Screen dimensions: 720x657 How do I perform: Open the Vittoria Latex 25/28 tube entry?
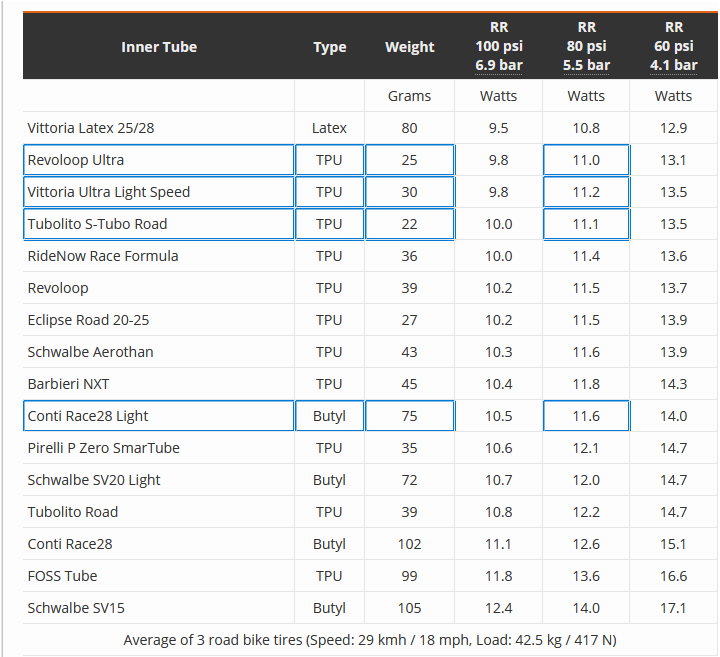pyautogui.click(x=91, y=128)
